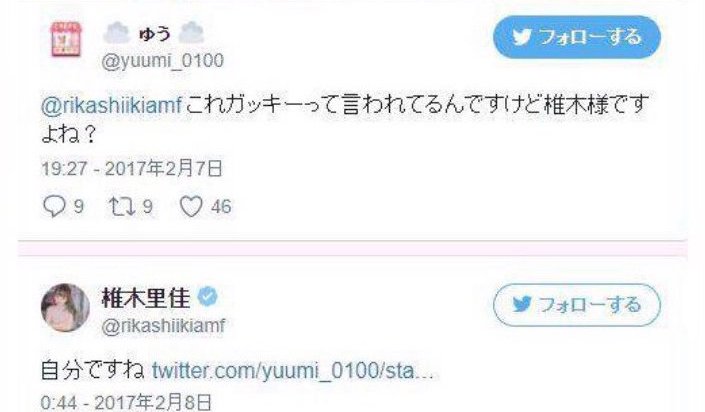
Task: Open the twitter.com/yuumi_0100 link
Action: (x=293, y=372)
